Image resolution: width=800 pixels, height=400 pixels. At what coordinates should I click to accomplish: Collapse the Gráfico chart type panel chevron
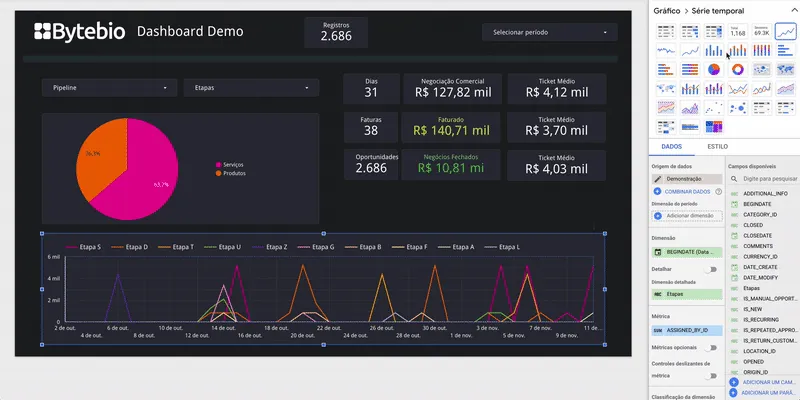[795, 10]
